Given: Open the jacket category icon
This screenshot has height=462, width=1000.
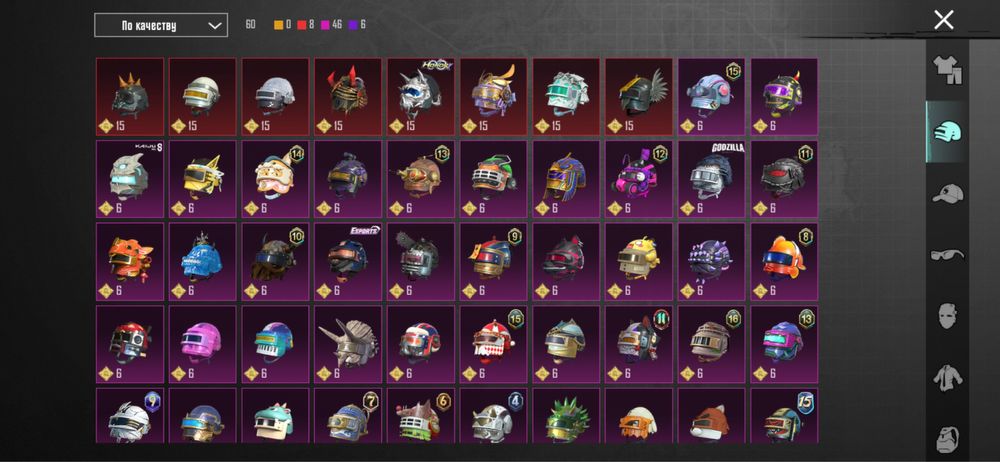Looking at the screenshot, I should [x=948, y=378].
